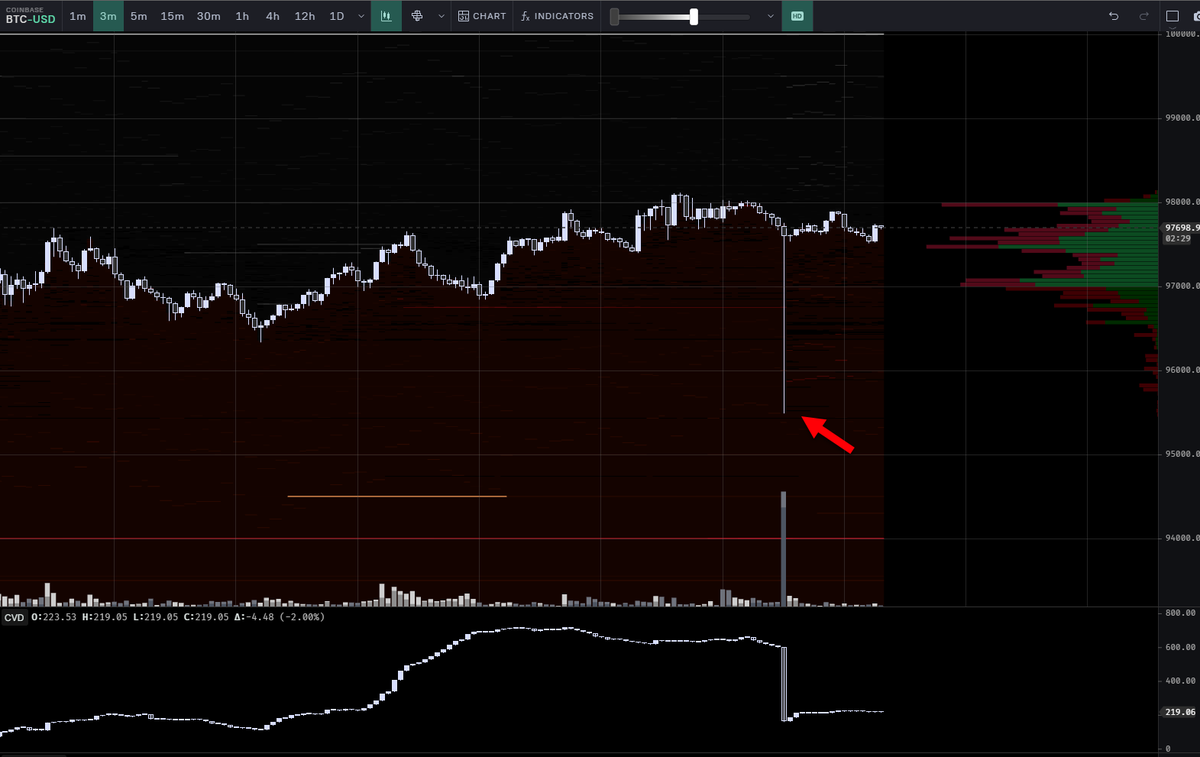Expand the dropdown next to heatmap tool icon
The image size is (1200, 757).
pyautogui.click(x=441, y=16)
